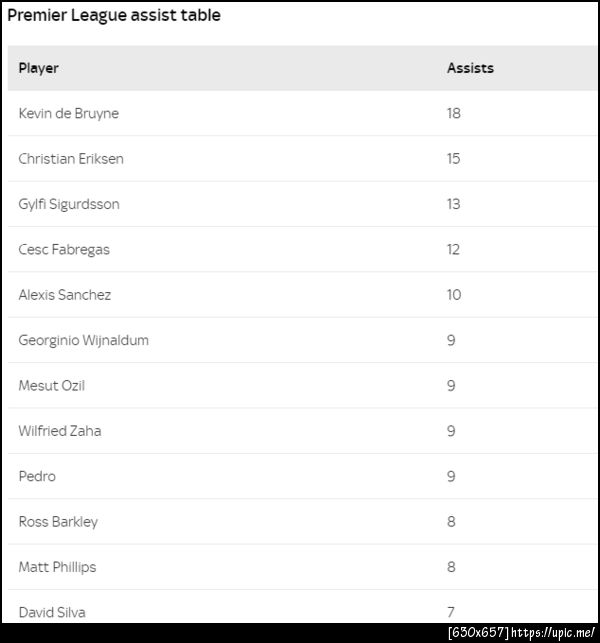600x643 pixels.
Task: Select Georginio Wijnaldum's name
Action: [83, 340]
